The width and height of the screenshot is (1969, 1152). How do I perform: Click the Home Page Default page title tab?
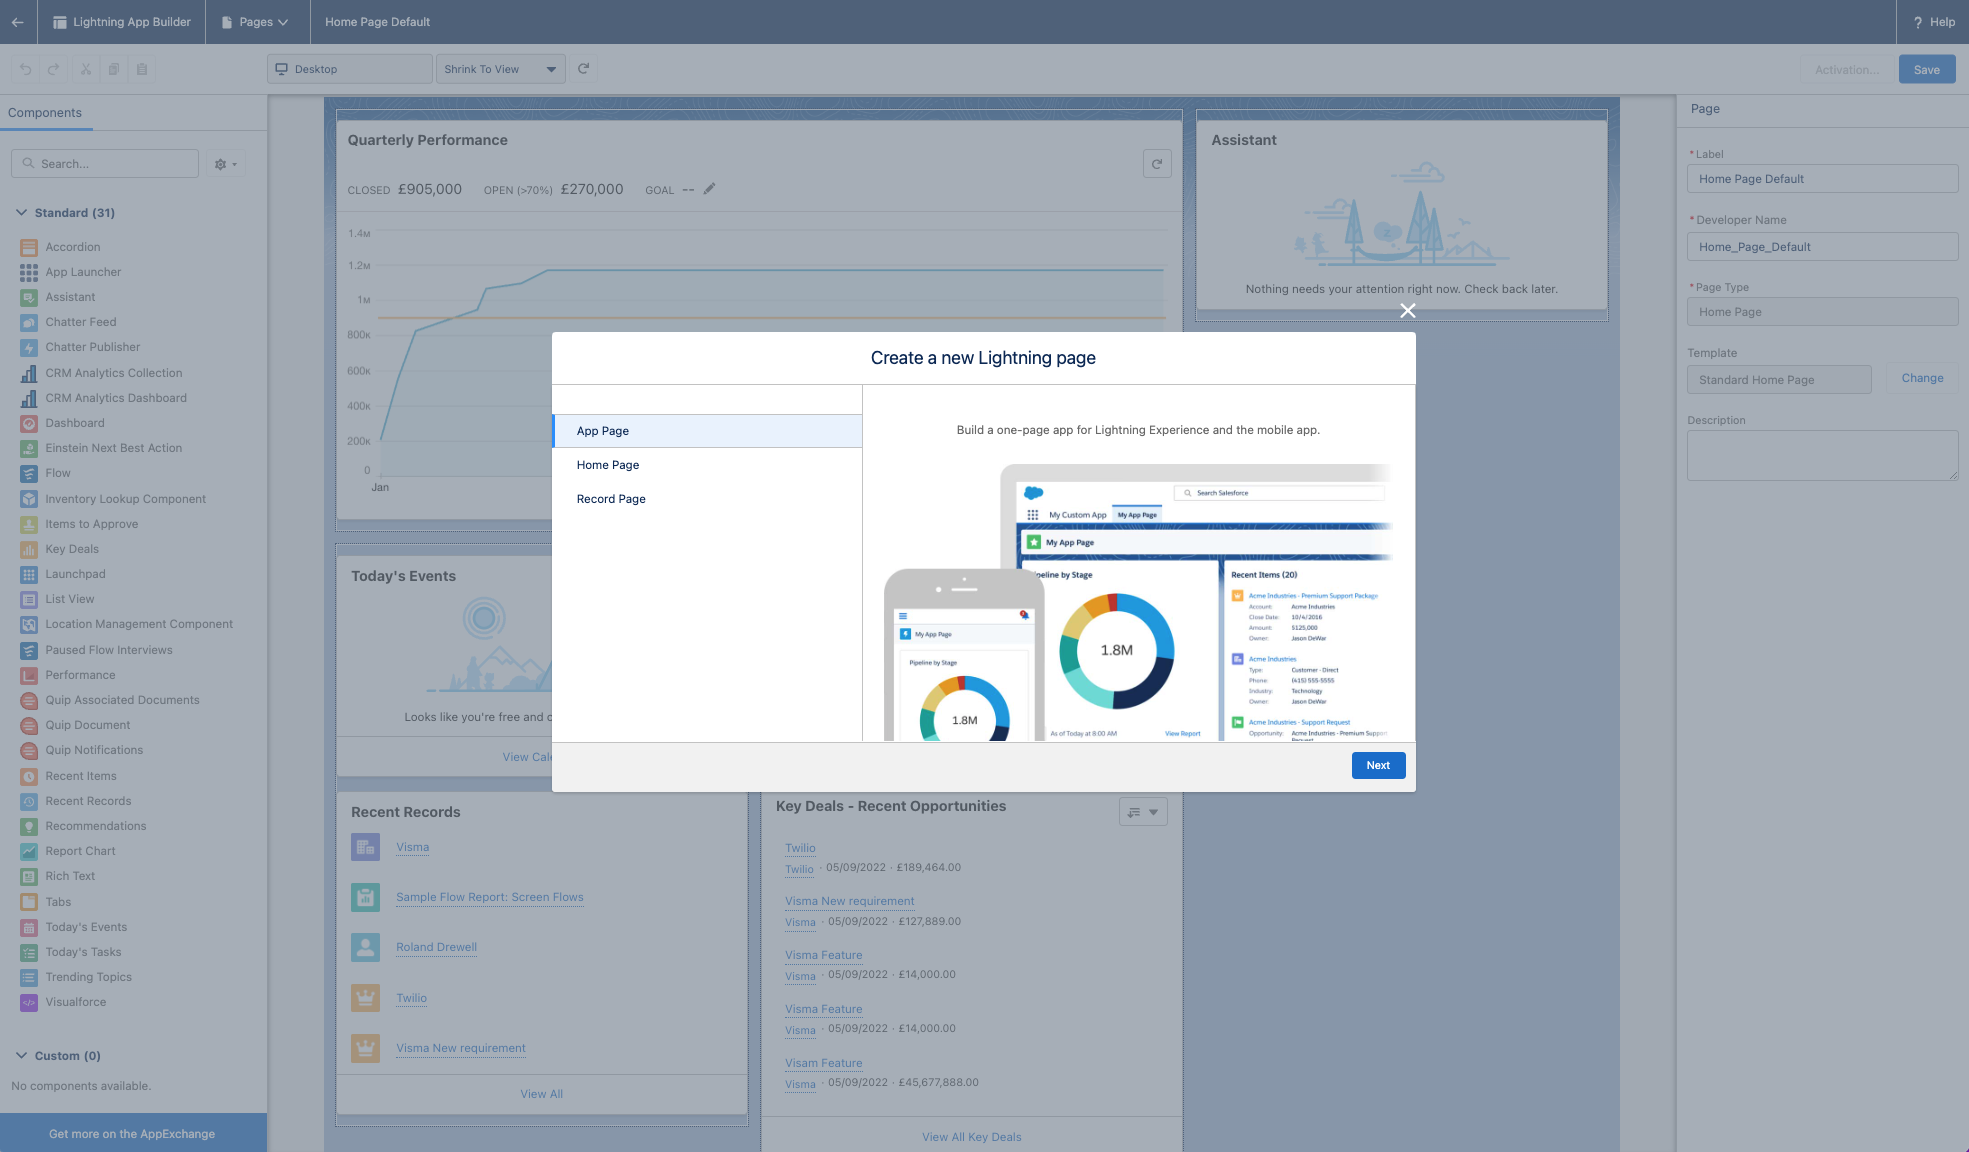(x=377, y=22)
